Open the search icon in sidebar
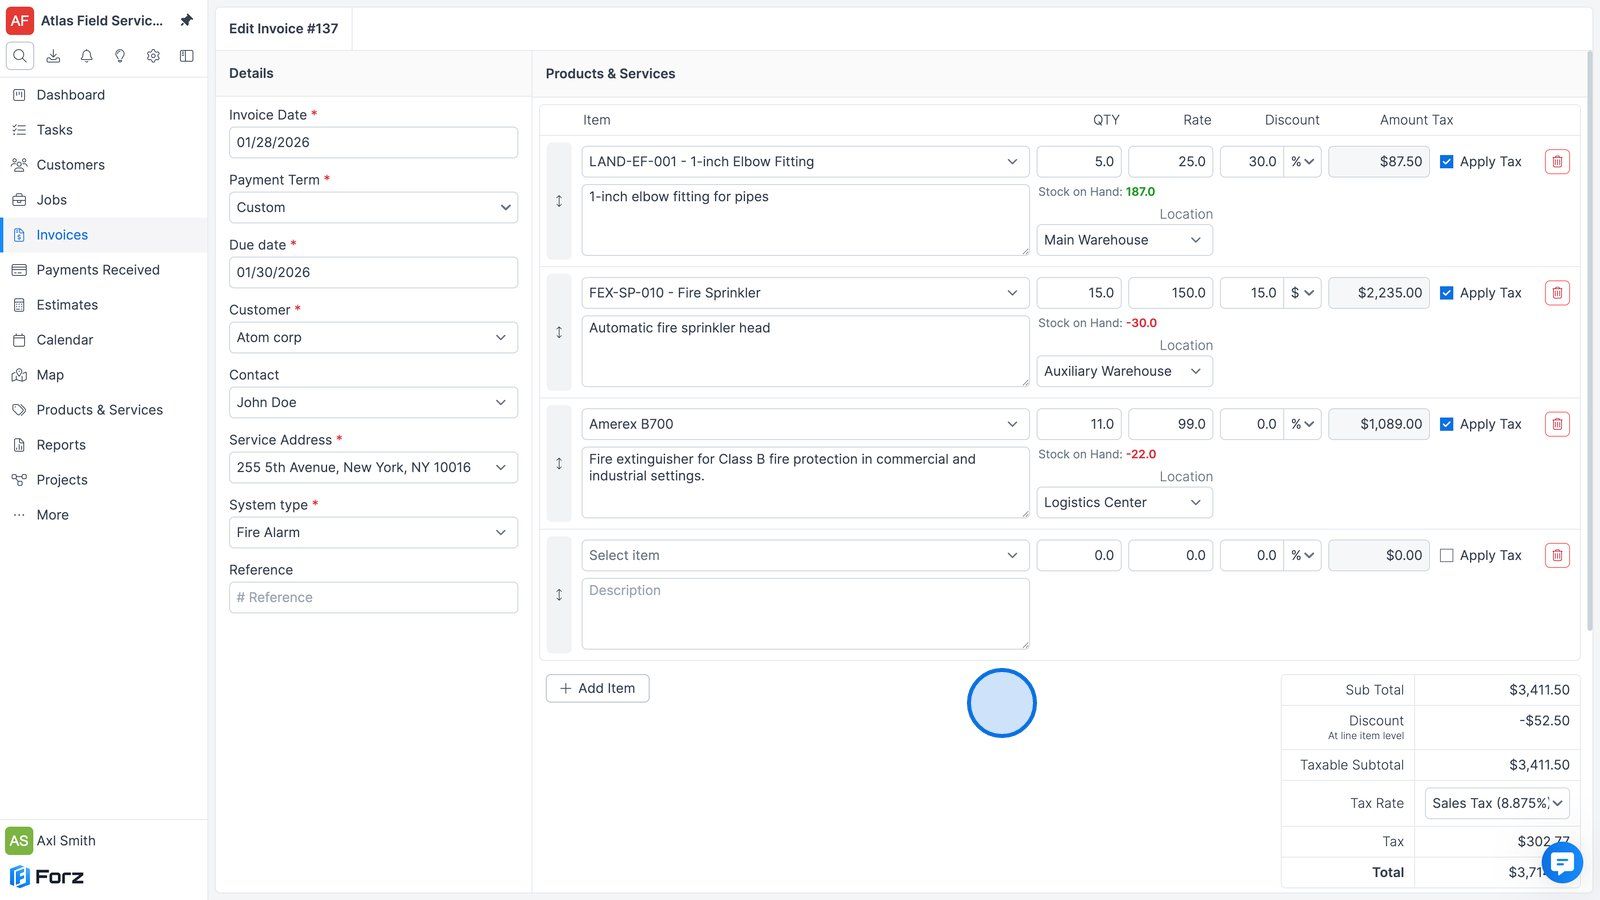Image resolution: width=1600 pixels, height=900 pixels. click(20, 56)
